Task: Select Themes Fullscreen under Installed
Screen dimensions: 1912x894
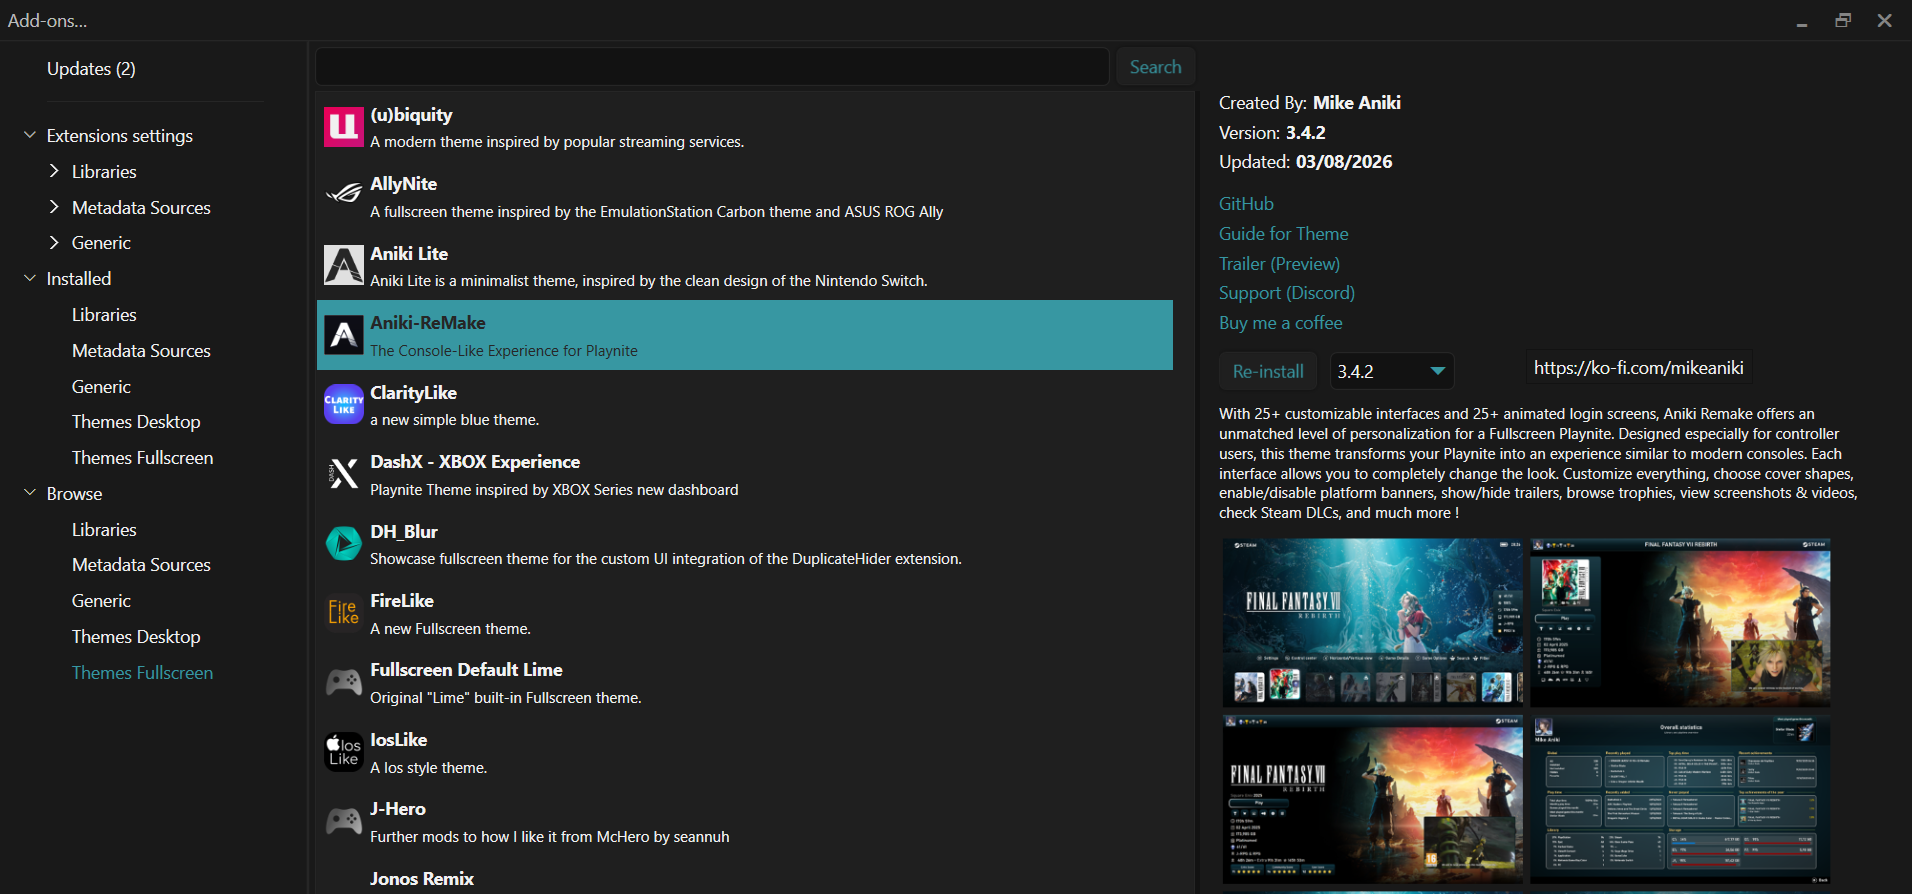Action: coord(142,458)
